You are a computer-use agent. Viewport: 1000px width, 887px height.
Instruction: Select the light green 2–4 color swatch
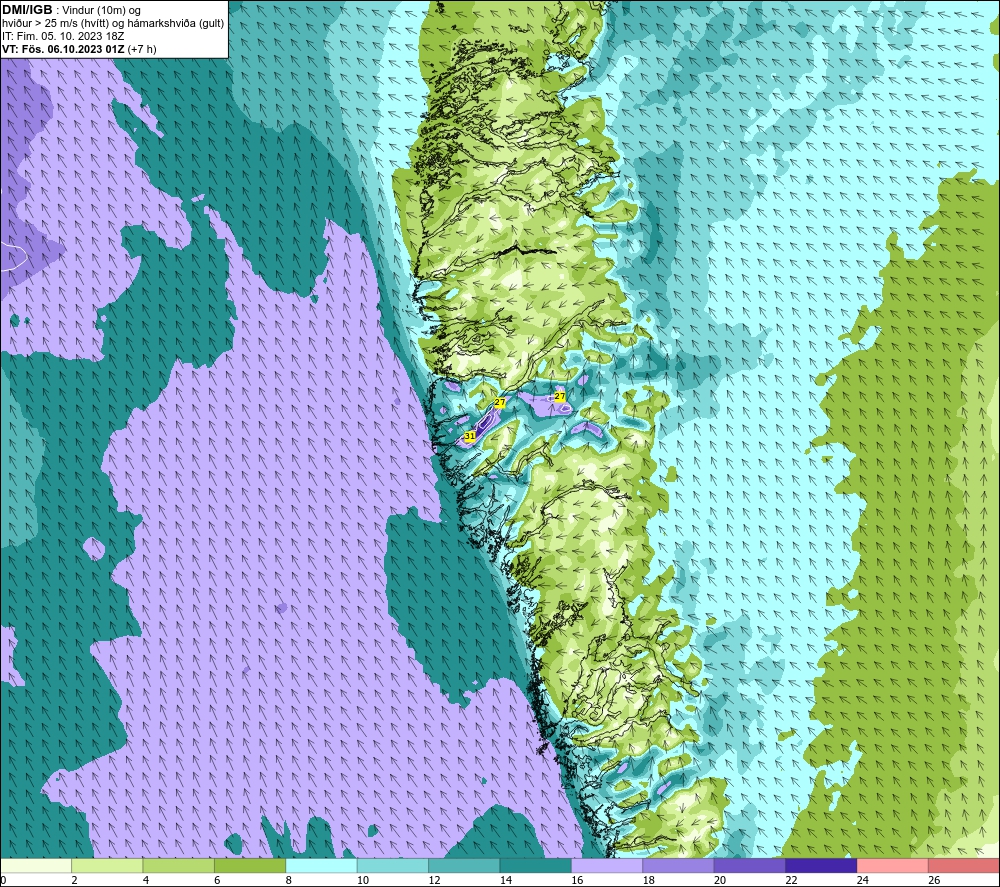[x=107, y=865]
